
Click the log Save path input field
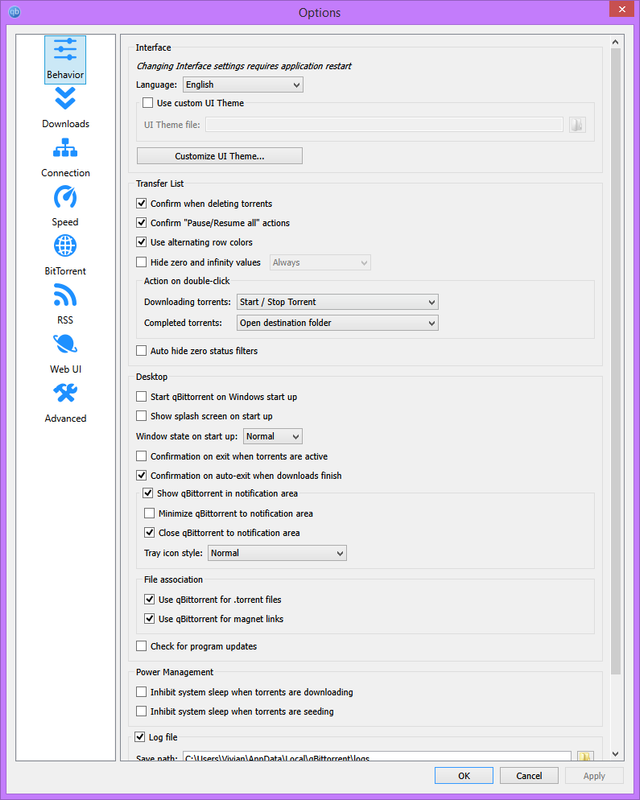coord(377,756)
